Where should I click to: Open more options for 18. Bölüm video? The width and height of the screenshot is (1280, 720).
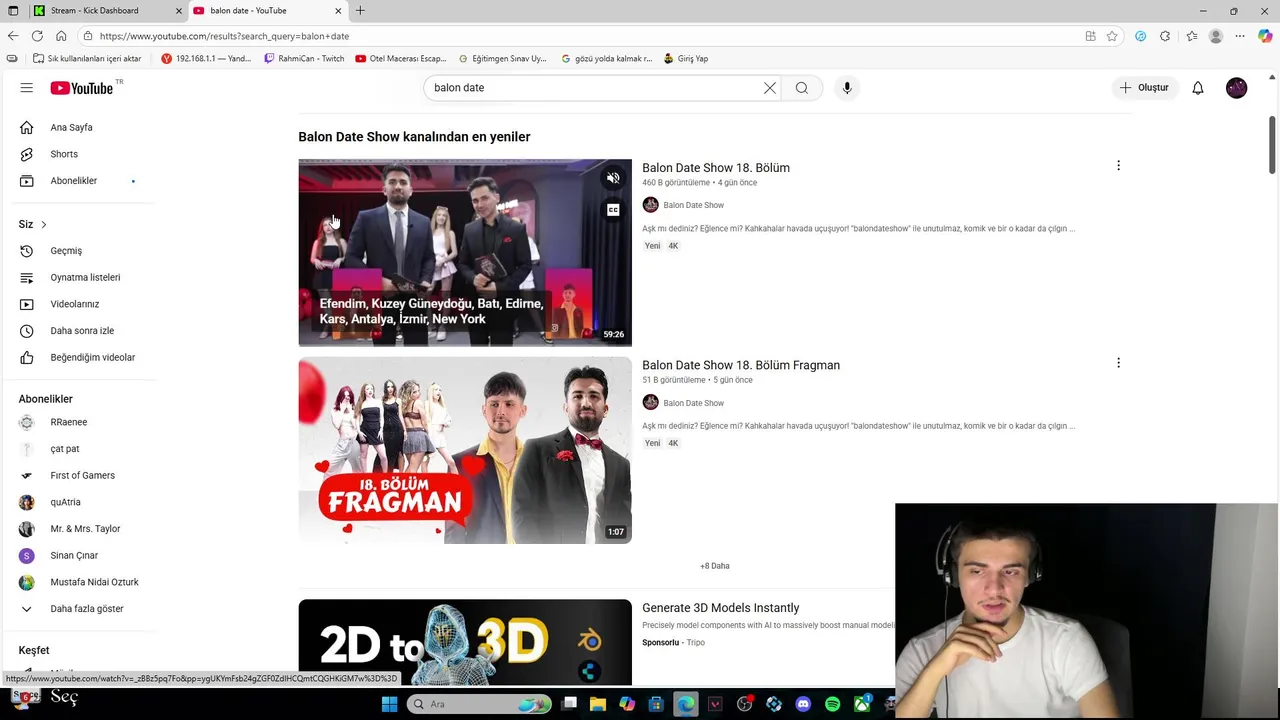click(1118, 166)
